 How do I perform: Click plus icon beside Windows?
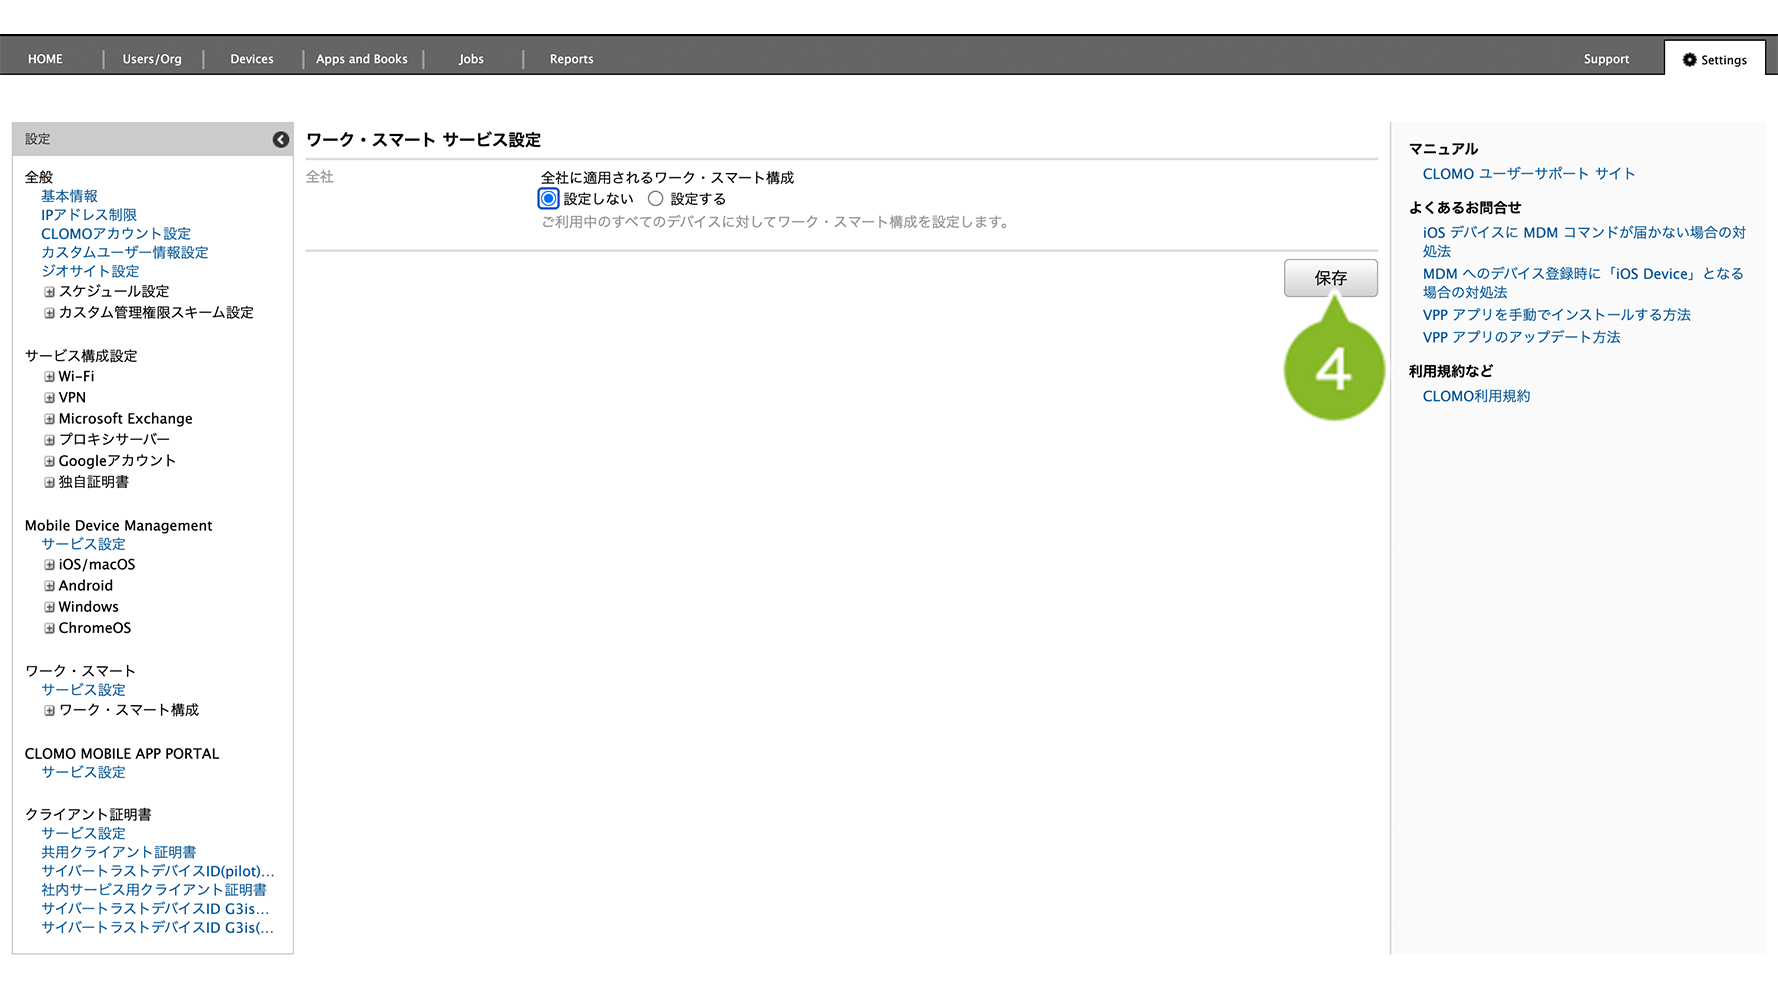point(49,607)
